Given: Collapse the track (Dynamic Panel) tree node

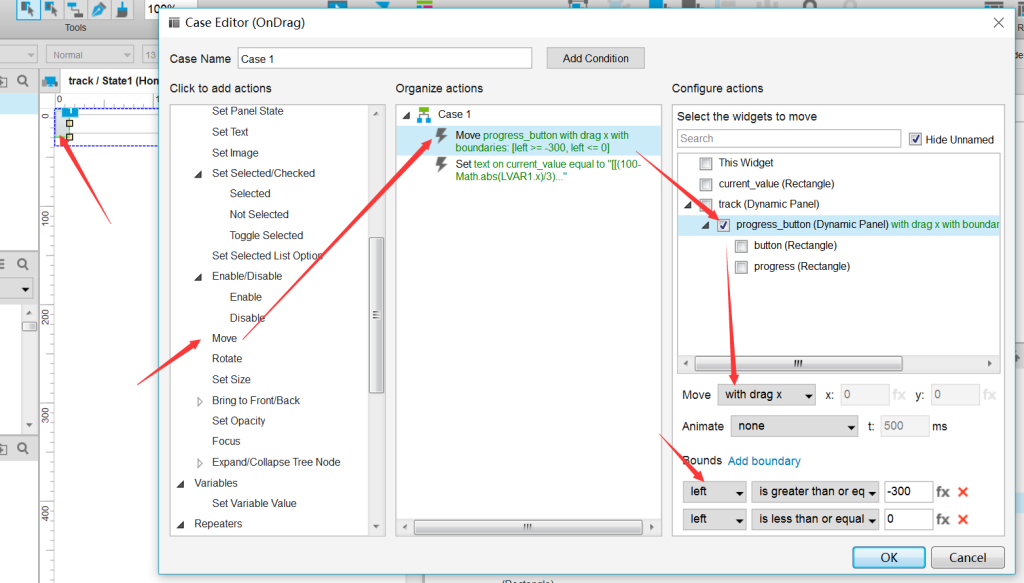Looking at the screenshot, I should [688, 205].
